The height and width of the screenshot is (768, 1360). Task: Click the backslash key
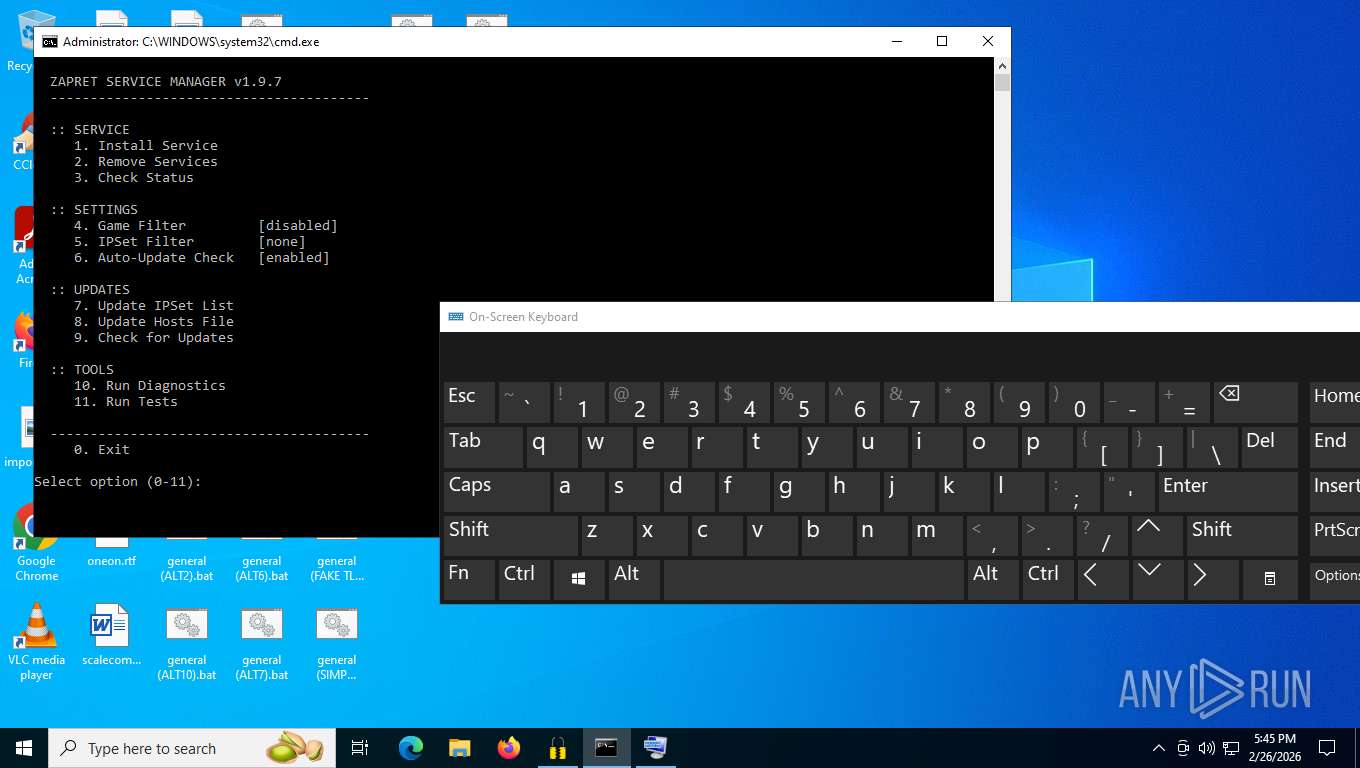coord(1211,447)
